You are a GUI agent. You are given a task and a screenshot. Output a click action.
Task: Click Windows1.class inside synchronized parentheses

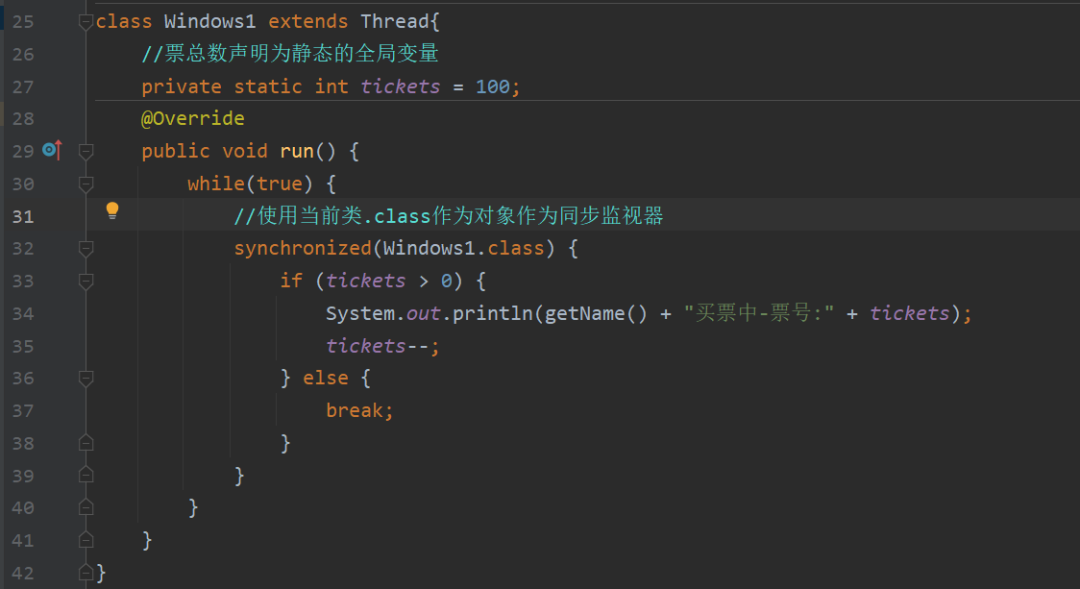[x=464, y=248]
